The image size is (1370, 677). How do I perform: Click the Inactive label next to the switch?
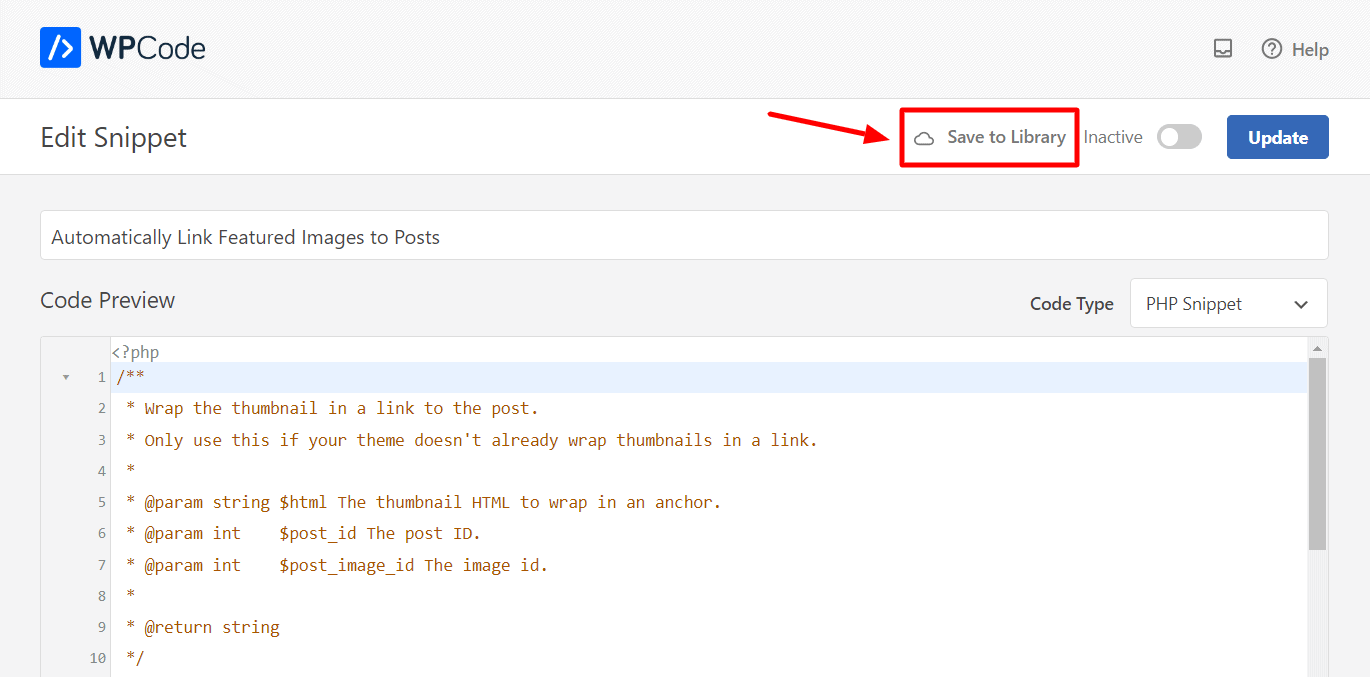(x=1112, y=138)
